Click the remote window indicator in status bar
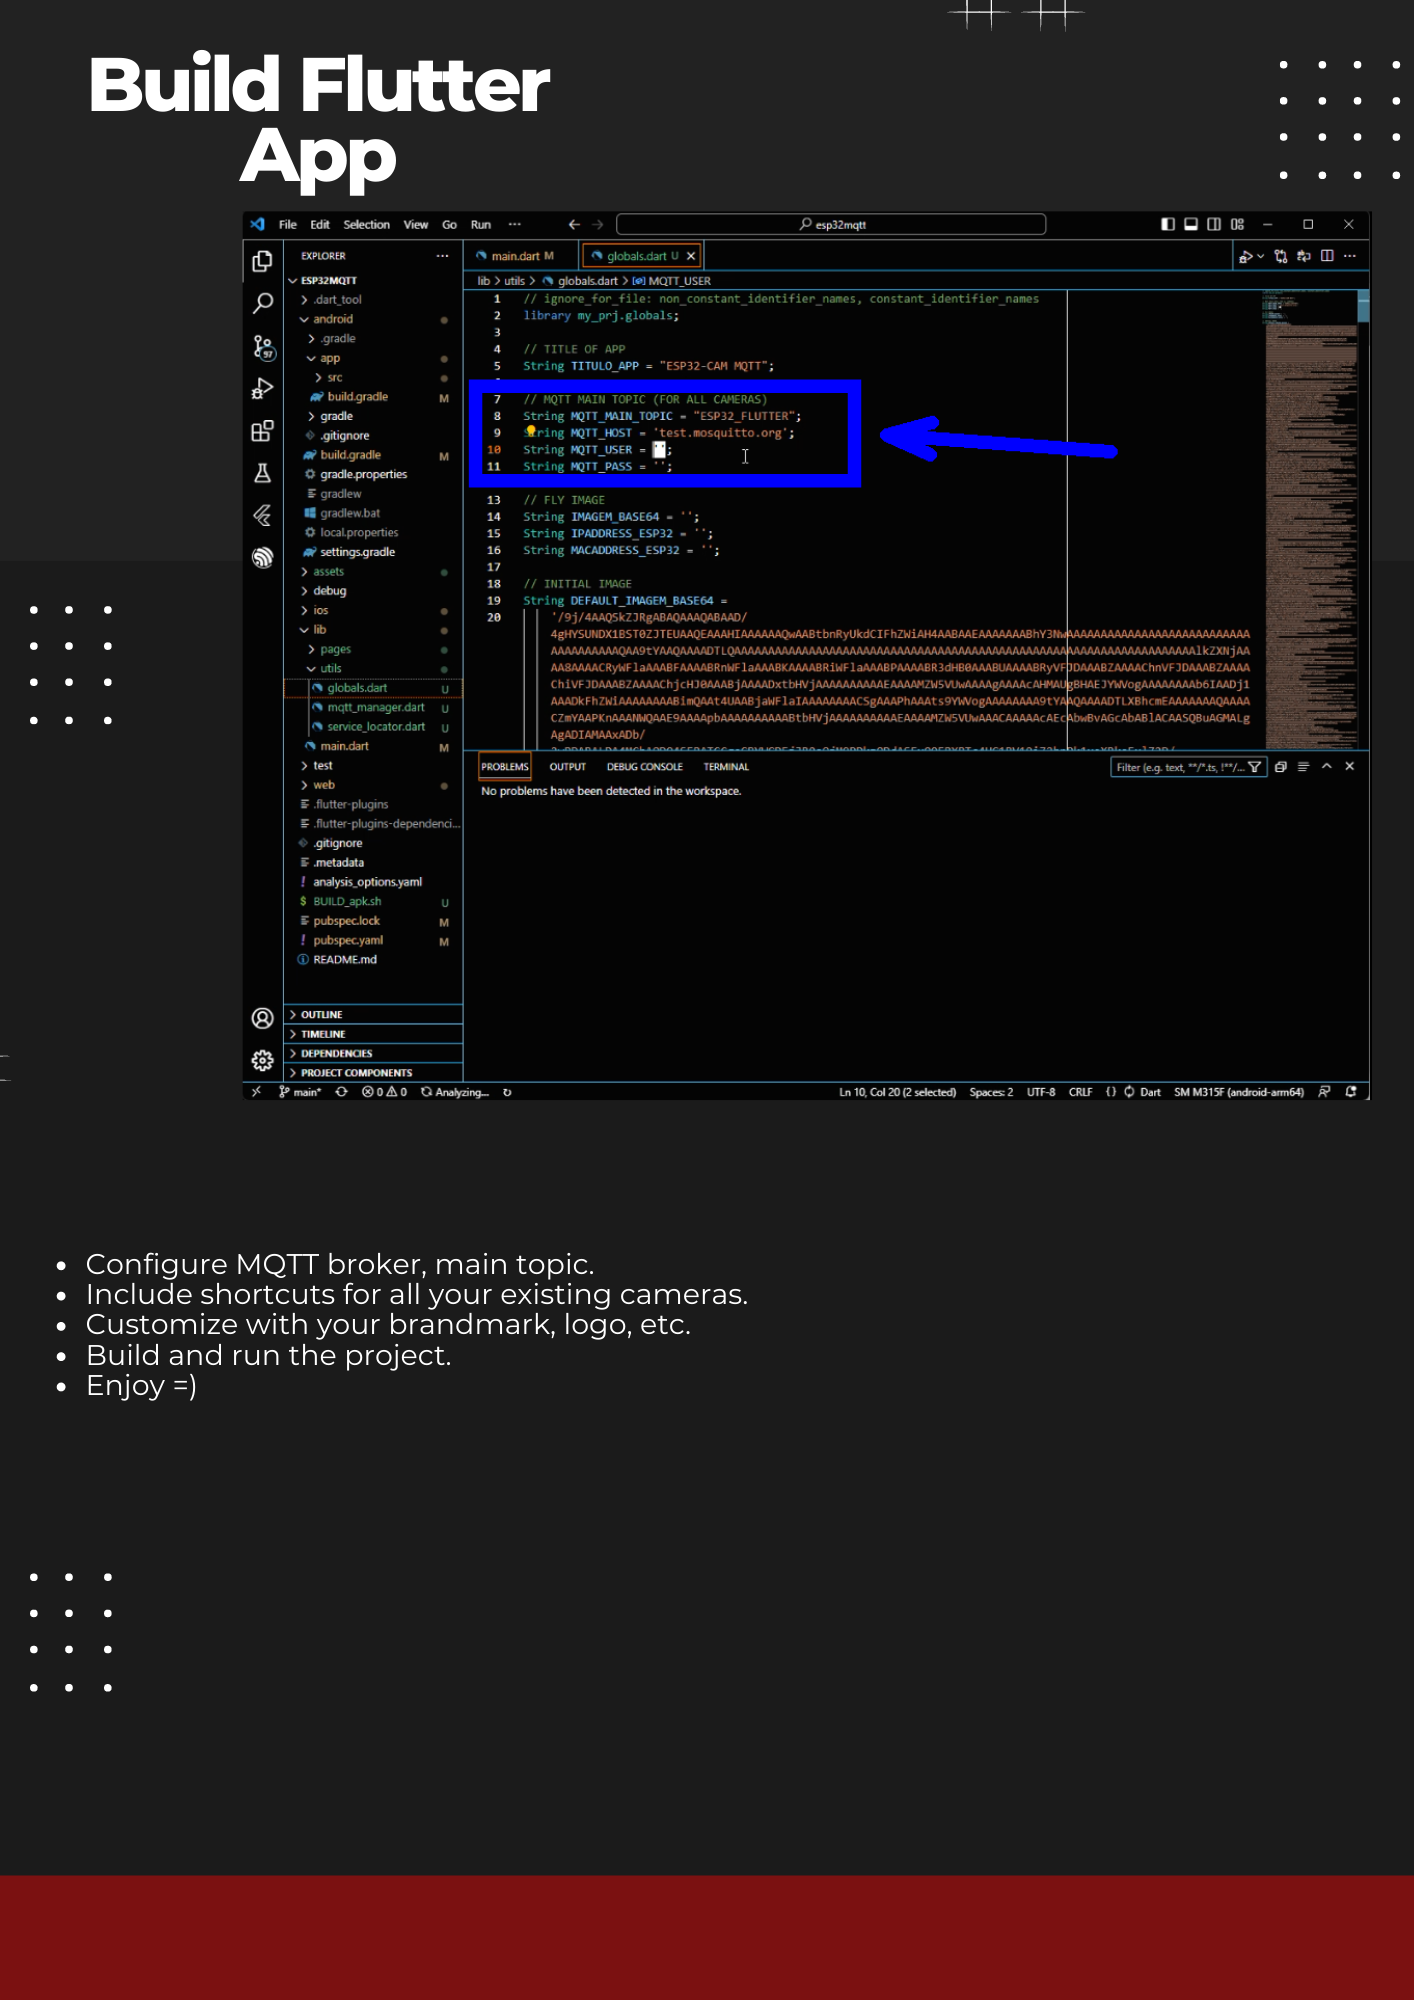The width and height of the screenshot is (1414, 2000). [x=257, y=1092]
